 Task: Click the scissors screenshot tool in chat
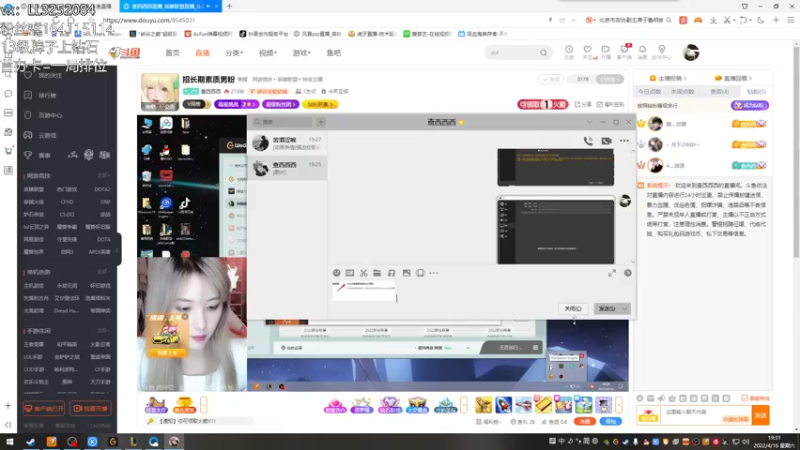(363, 273)
